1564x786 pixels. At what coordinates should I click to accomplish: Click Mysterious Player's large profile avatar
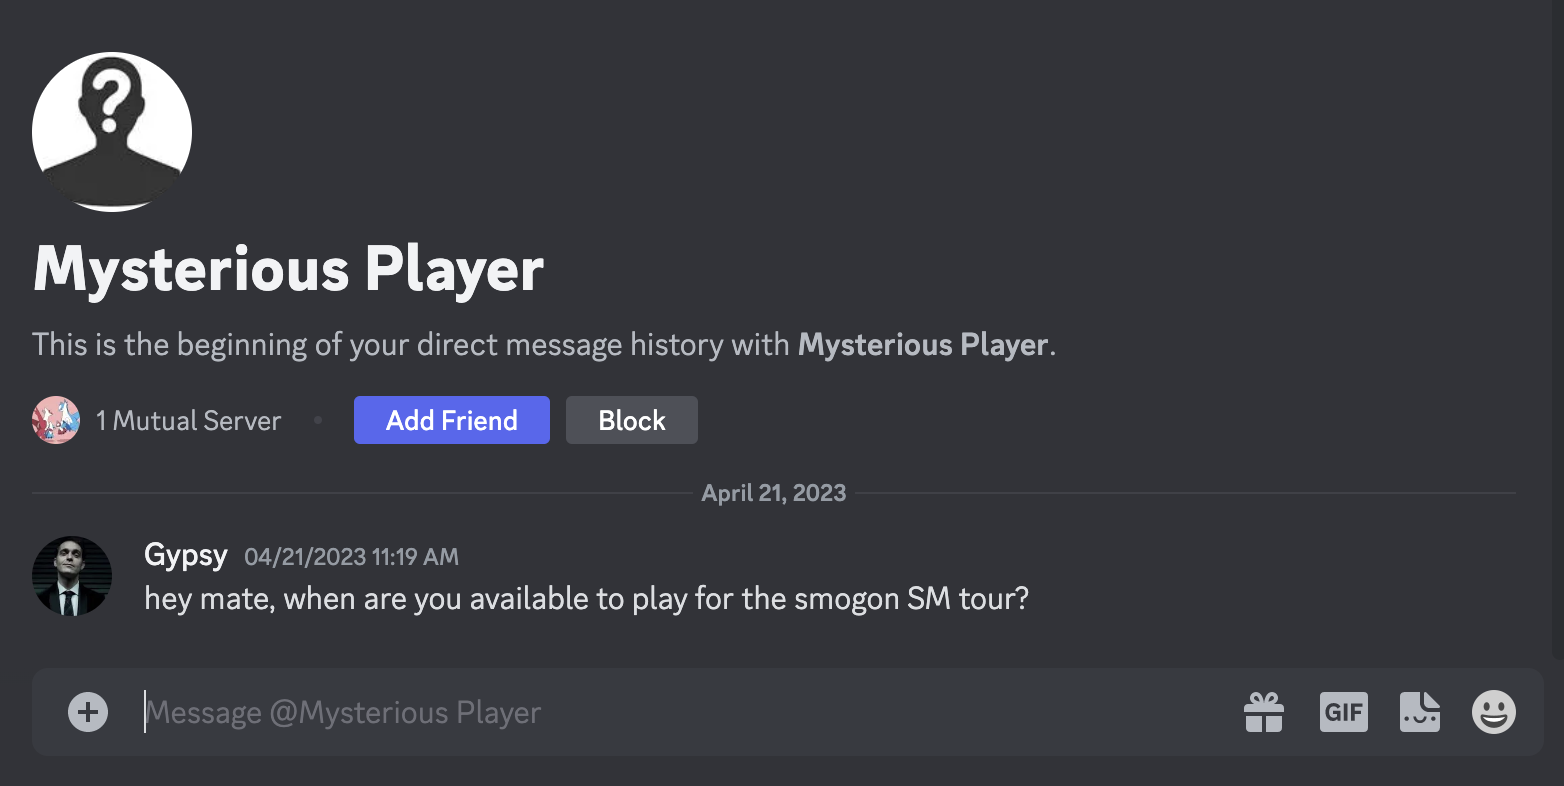click(x=112, y=132)
